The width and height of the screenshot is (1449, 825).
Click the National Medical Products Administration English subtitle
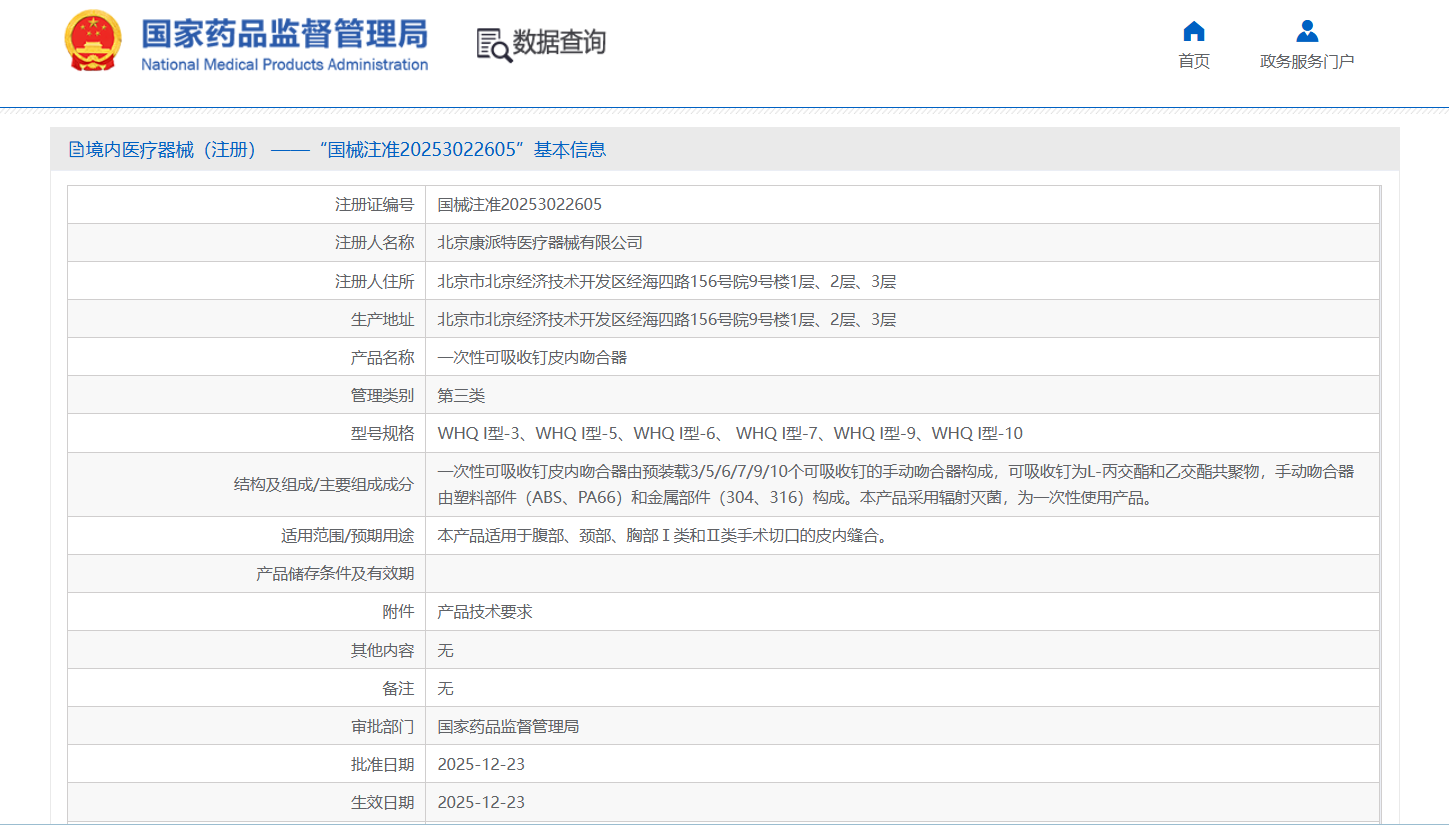click(284, 65)
